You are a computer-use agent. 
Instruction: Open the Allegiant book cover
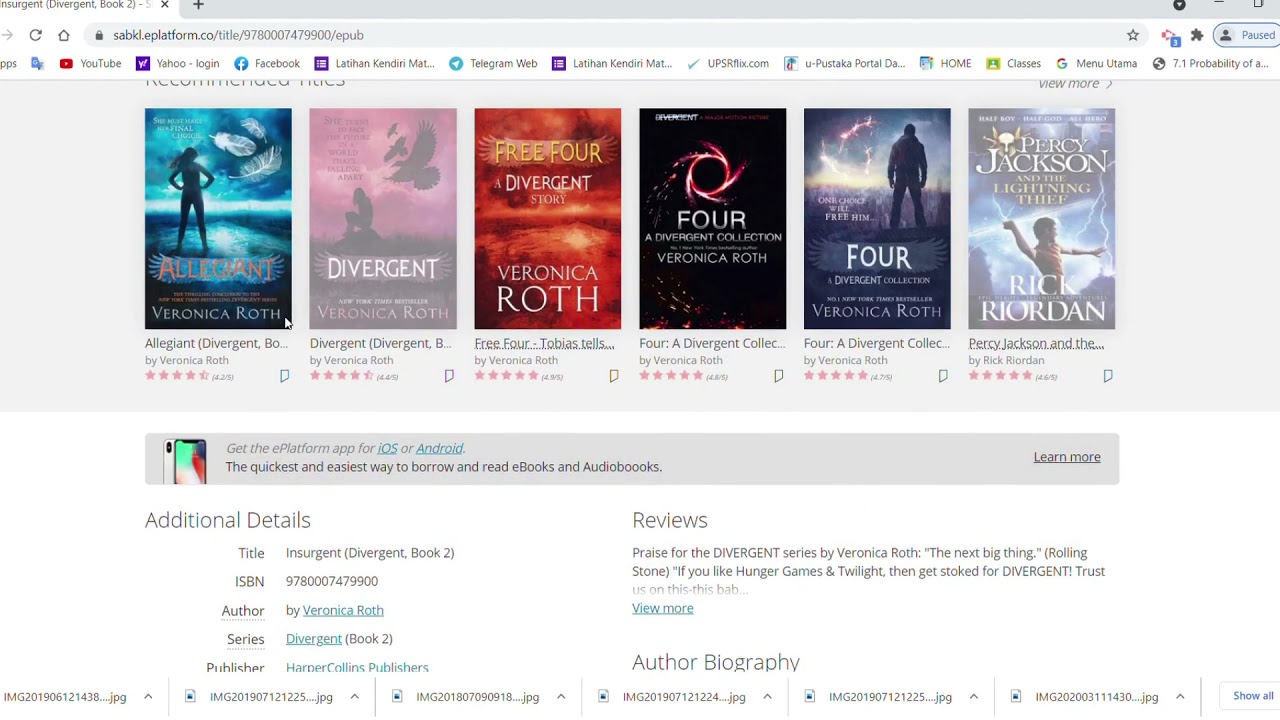click(218, 219)
